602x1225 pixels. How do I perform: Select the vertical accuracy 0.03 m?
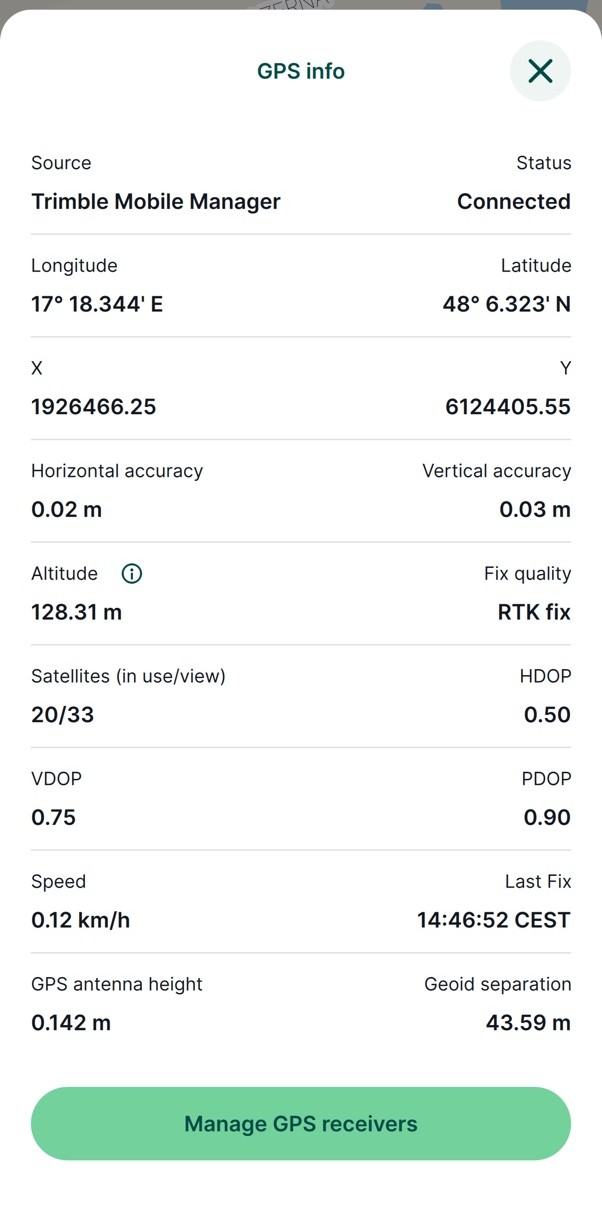(535, 510)
